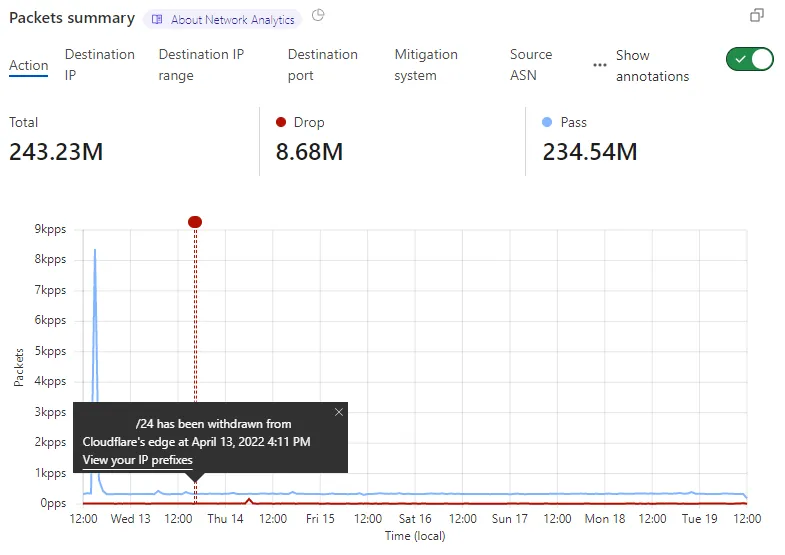Select the Mitigation system tab
785x555 pixels.
[426, 65]
